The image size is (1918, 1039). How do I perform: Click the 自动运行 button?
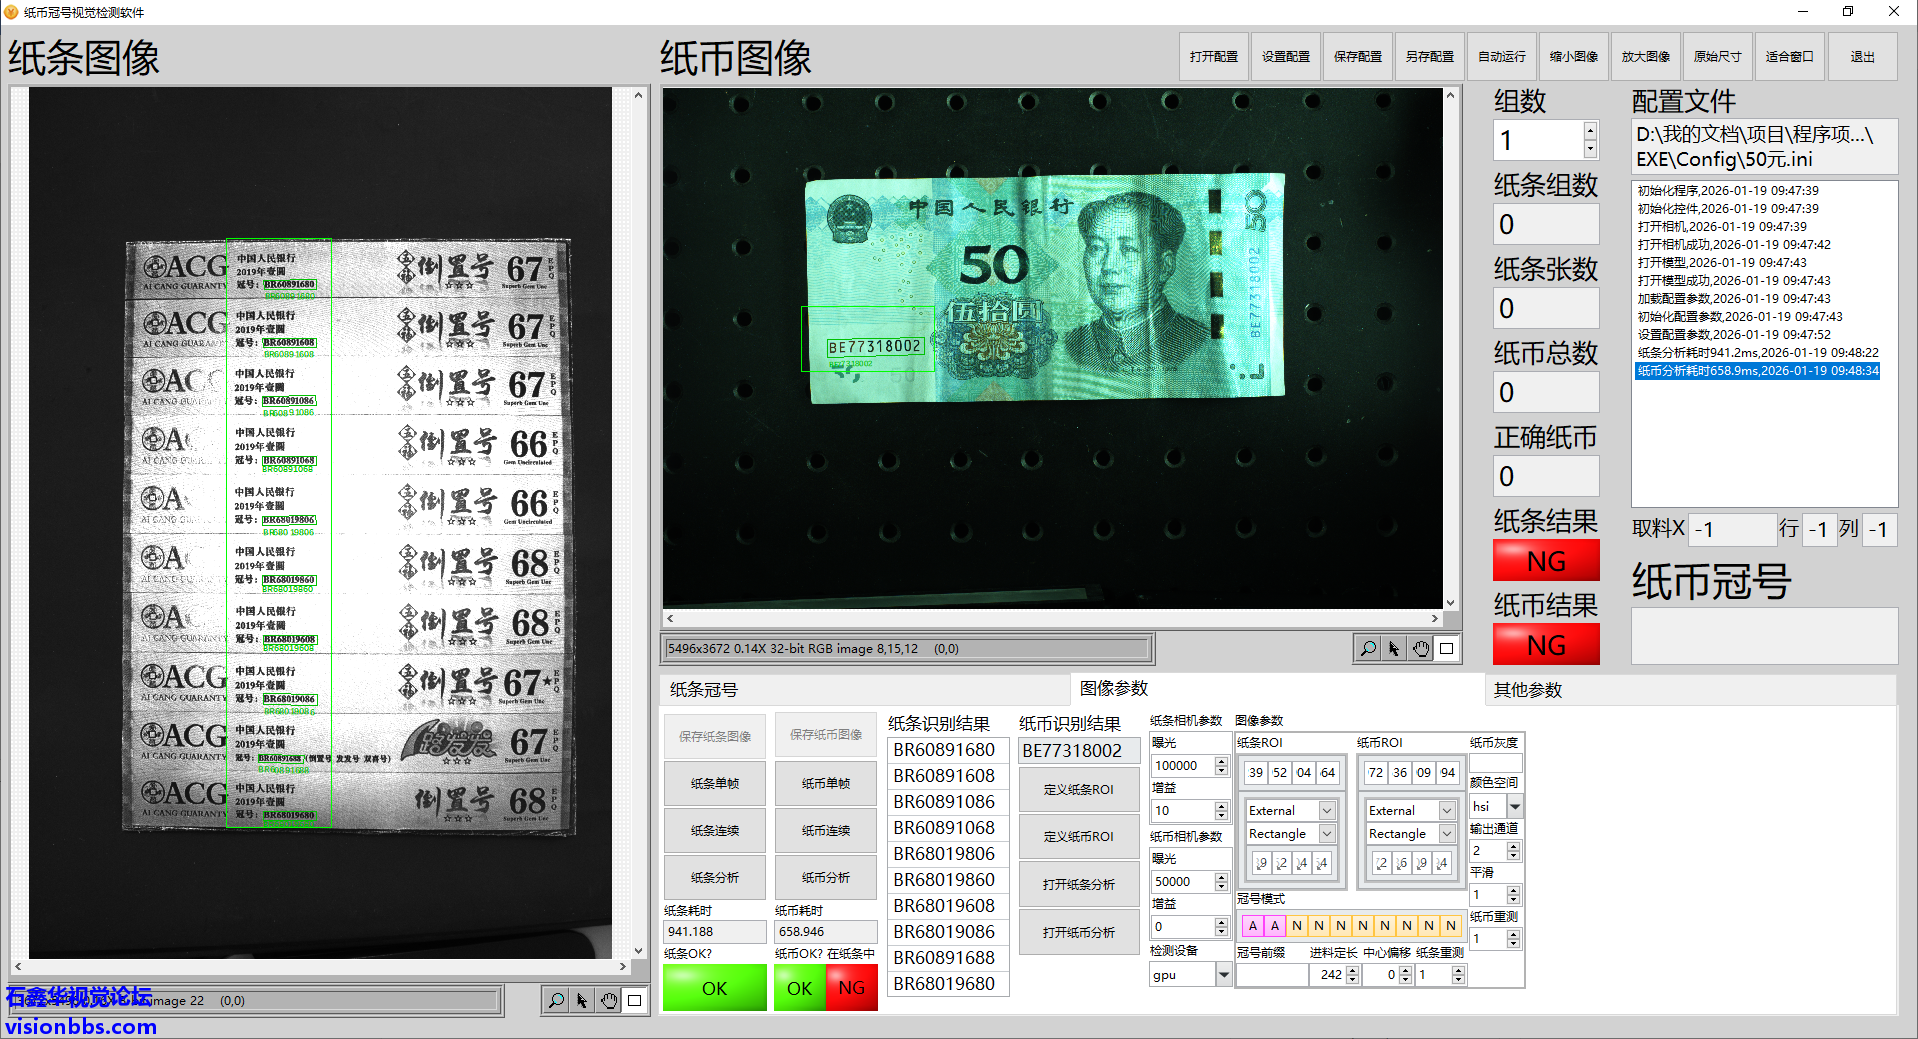coord(1501,57)
